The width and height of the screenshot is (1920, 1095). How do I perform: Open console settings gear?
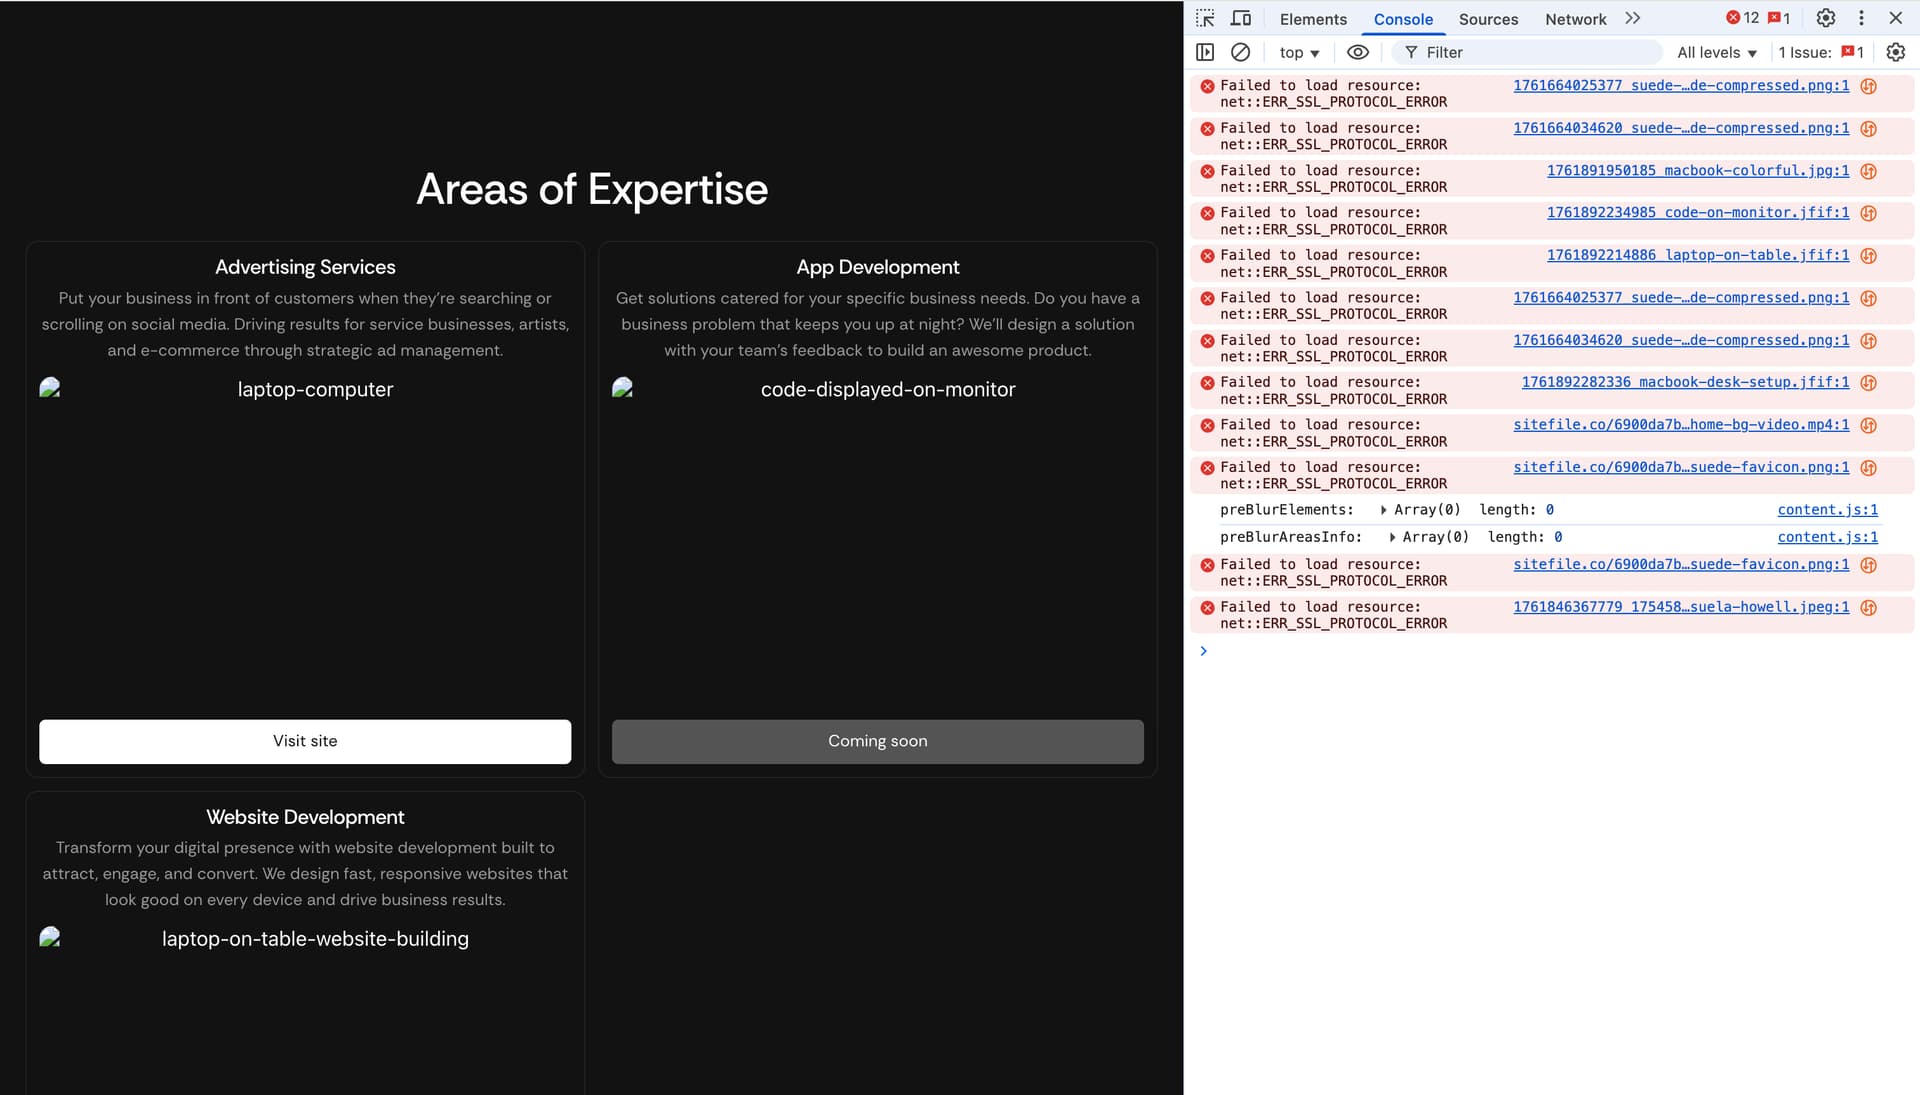pyautogui.click(x=1895, y=52)
